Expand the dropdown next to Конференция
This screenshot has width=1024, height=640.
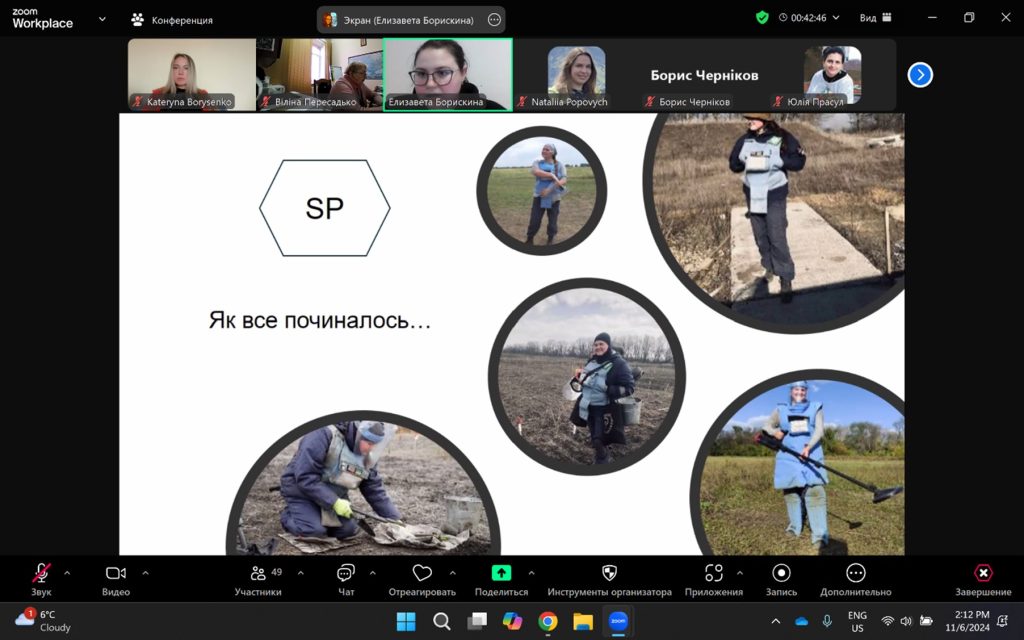[x=103, y=17]
